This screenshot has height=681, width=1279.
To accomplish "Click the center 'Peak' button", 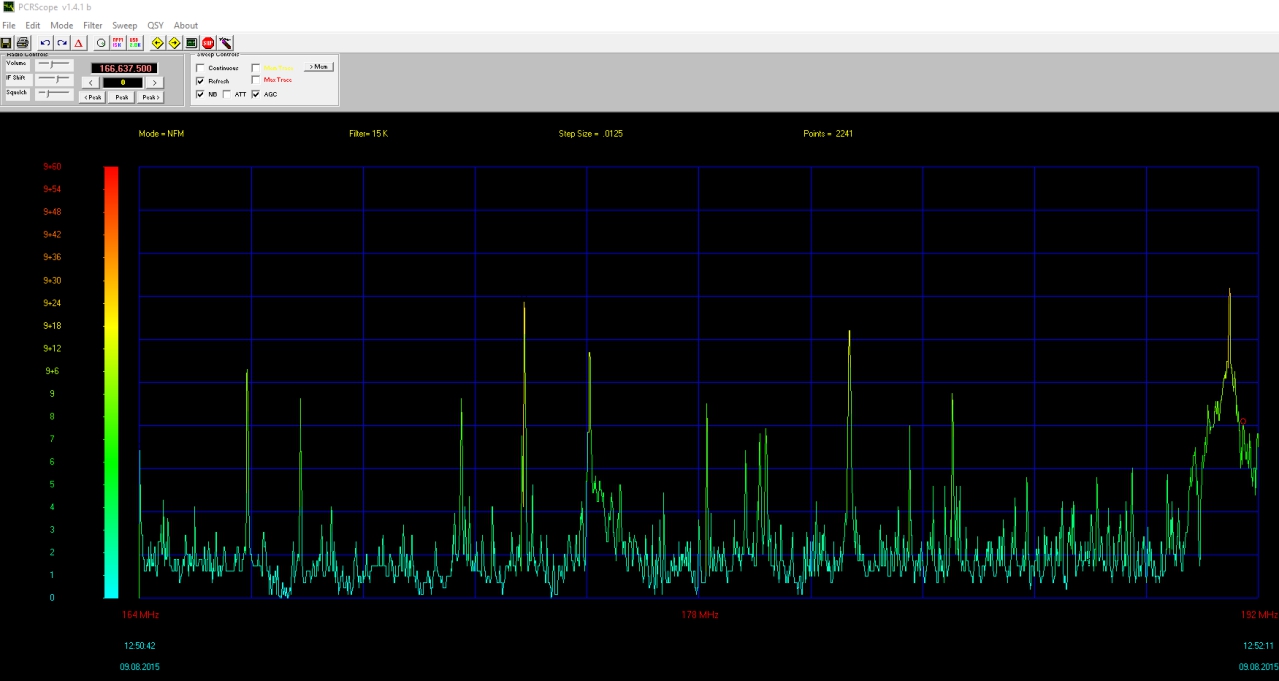I will [122, 97].
